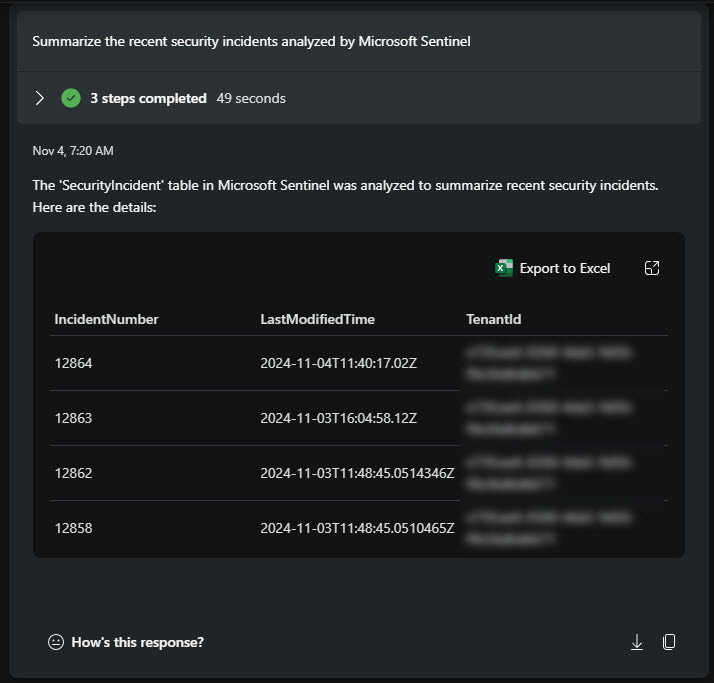Viewport: 714px width, 683px height.
Task: Click the Nov 4, 7:20 AM timestamp
Action: coord(73,151)
